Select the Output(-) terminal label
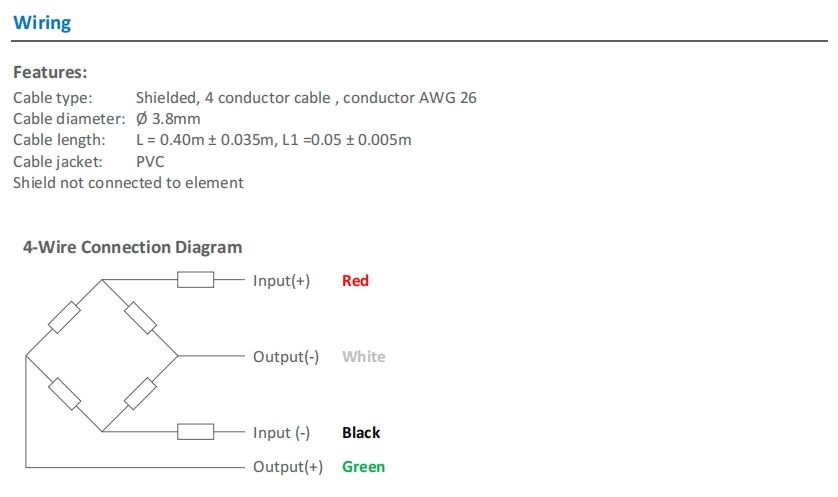The height and width of the screenshot is (497, 838). pos(285,357)
